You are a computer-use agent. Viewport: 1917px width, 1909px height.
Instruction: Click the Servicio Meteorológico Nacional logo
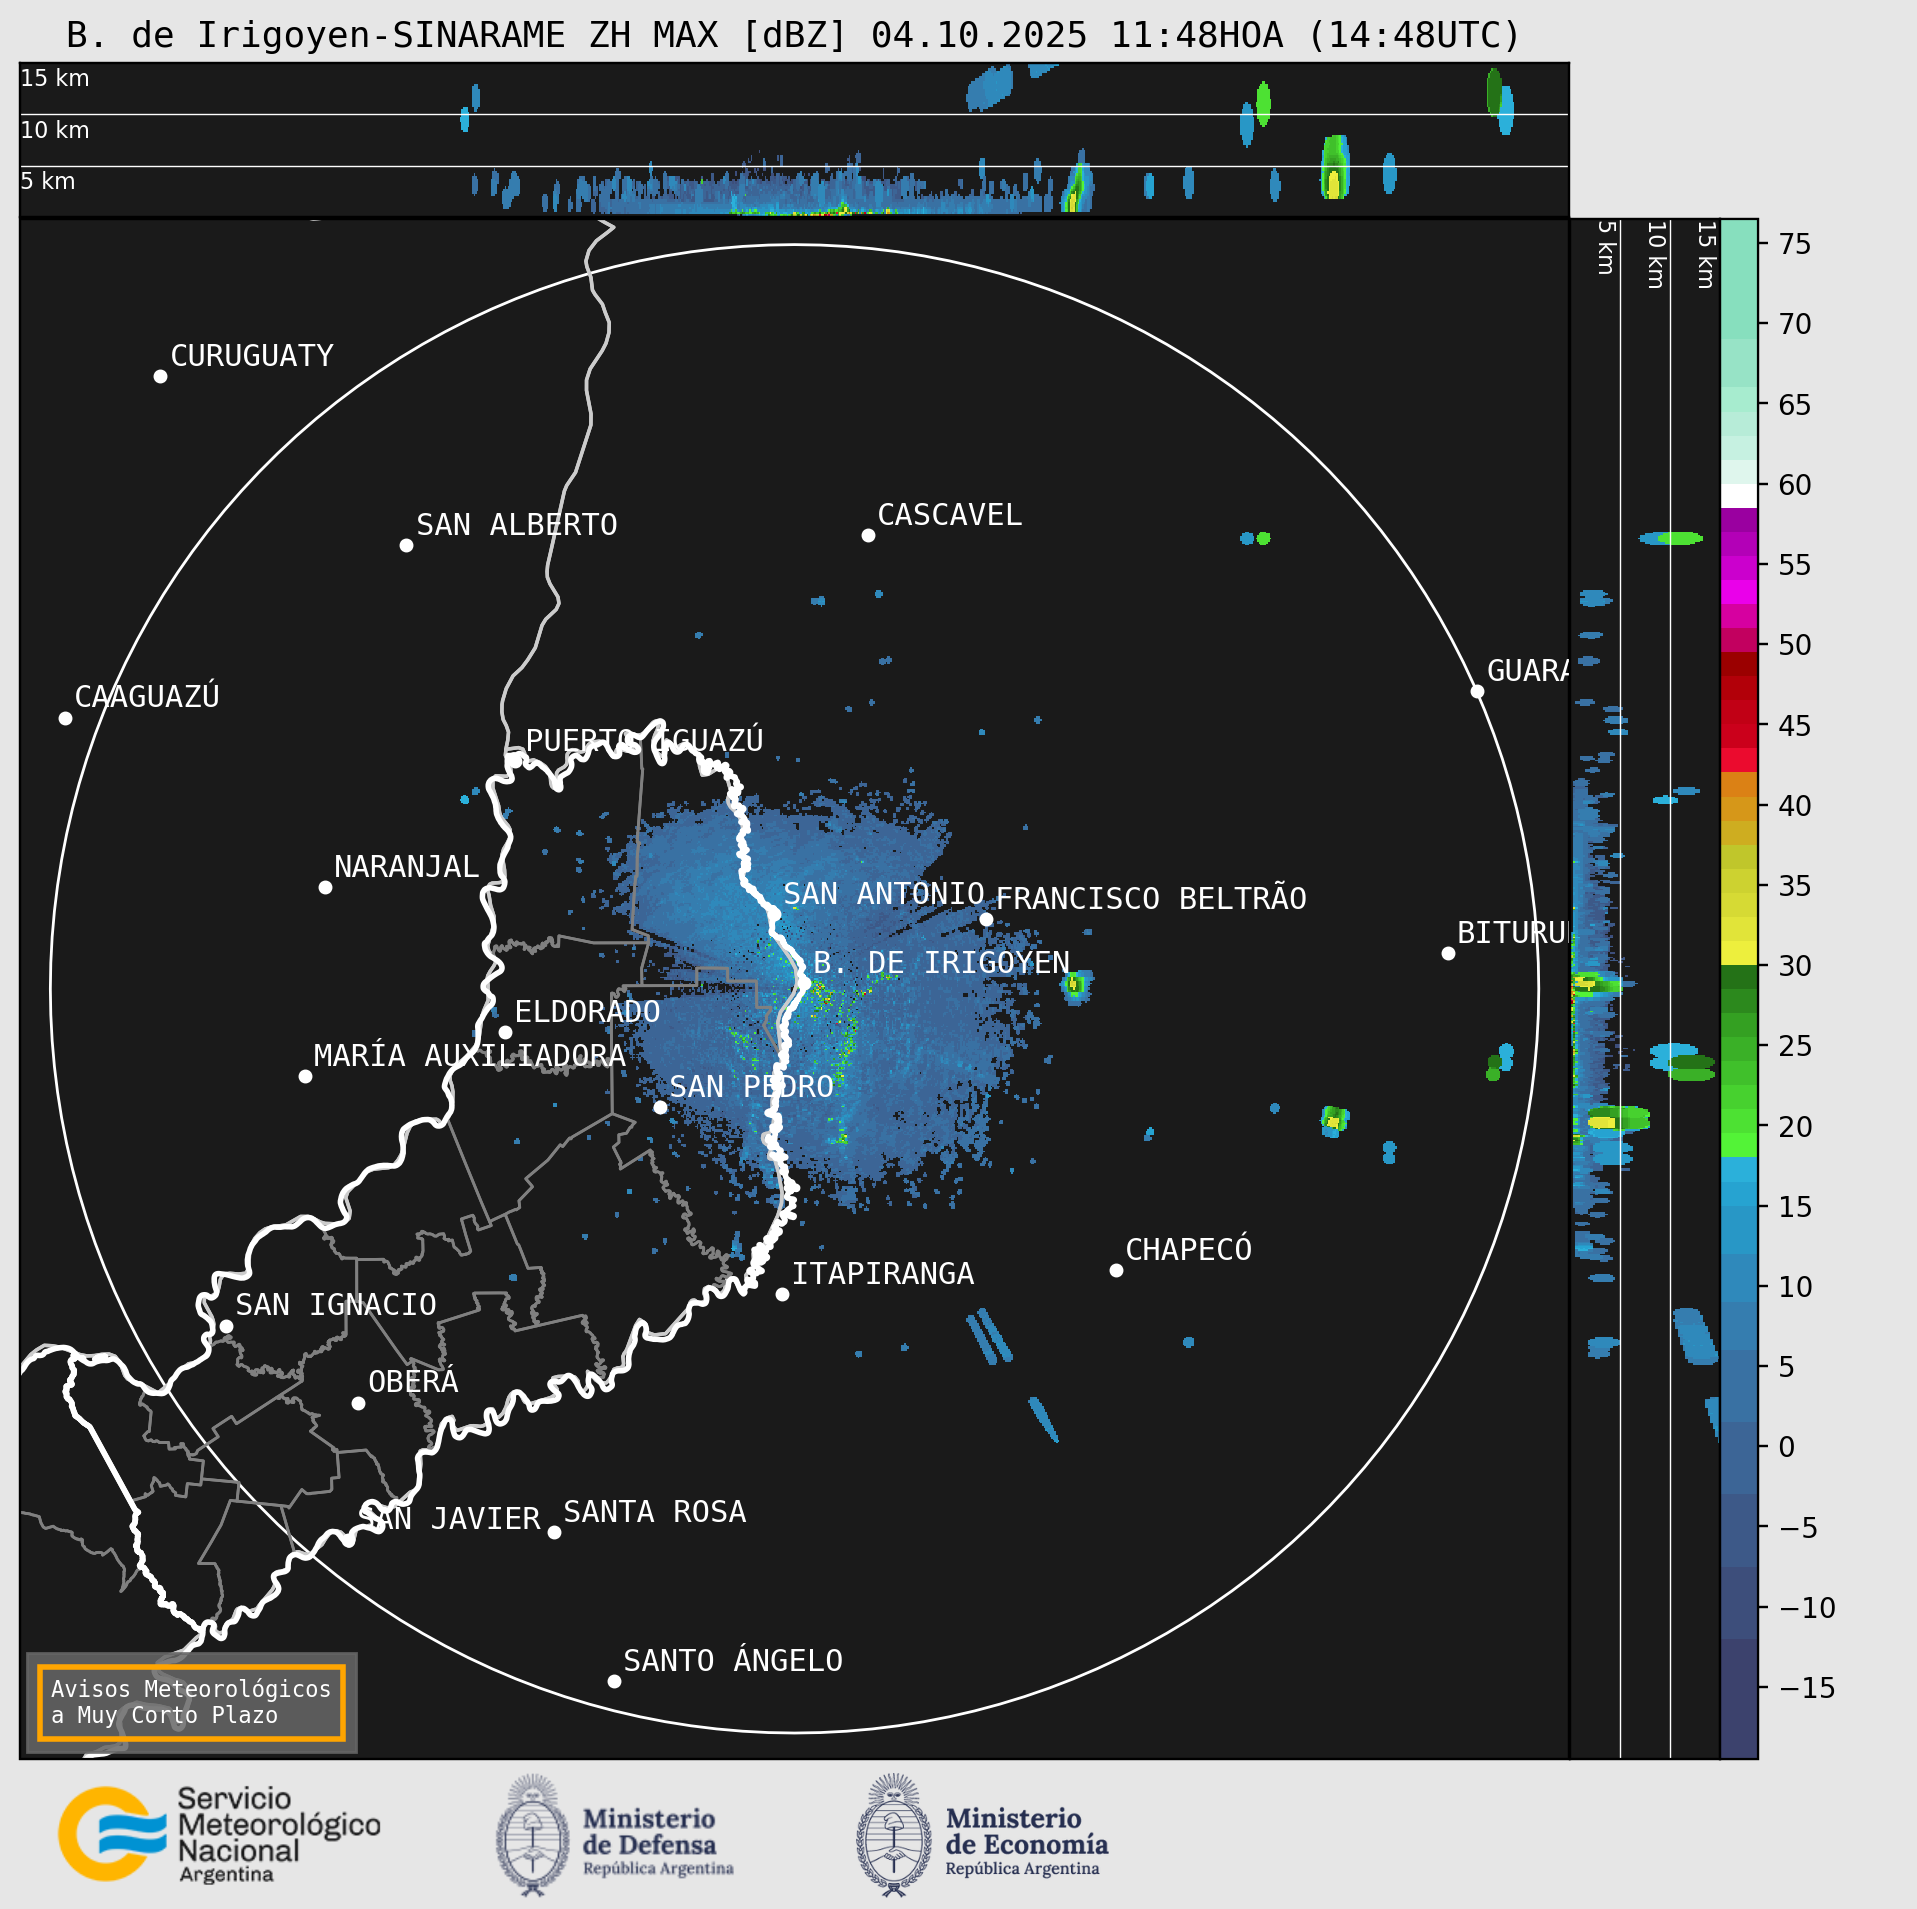click(x=219, y=1835)
